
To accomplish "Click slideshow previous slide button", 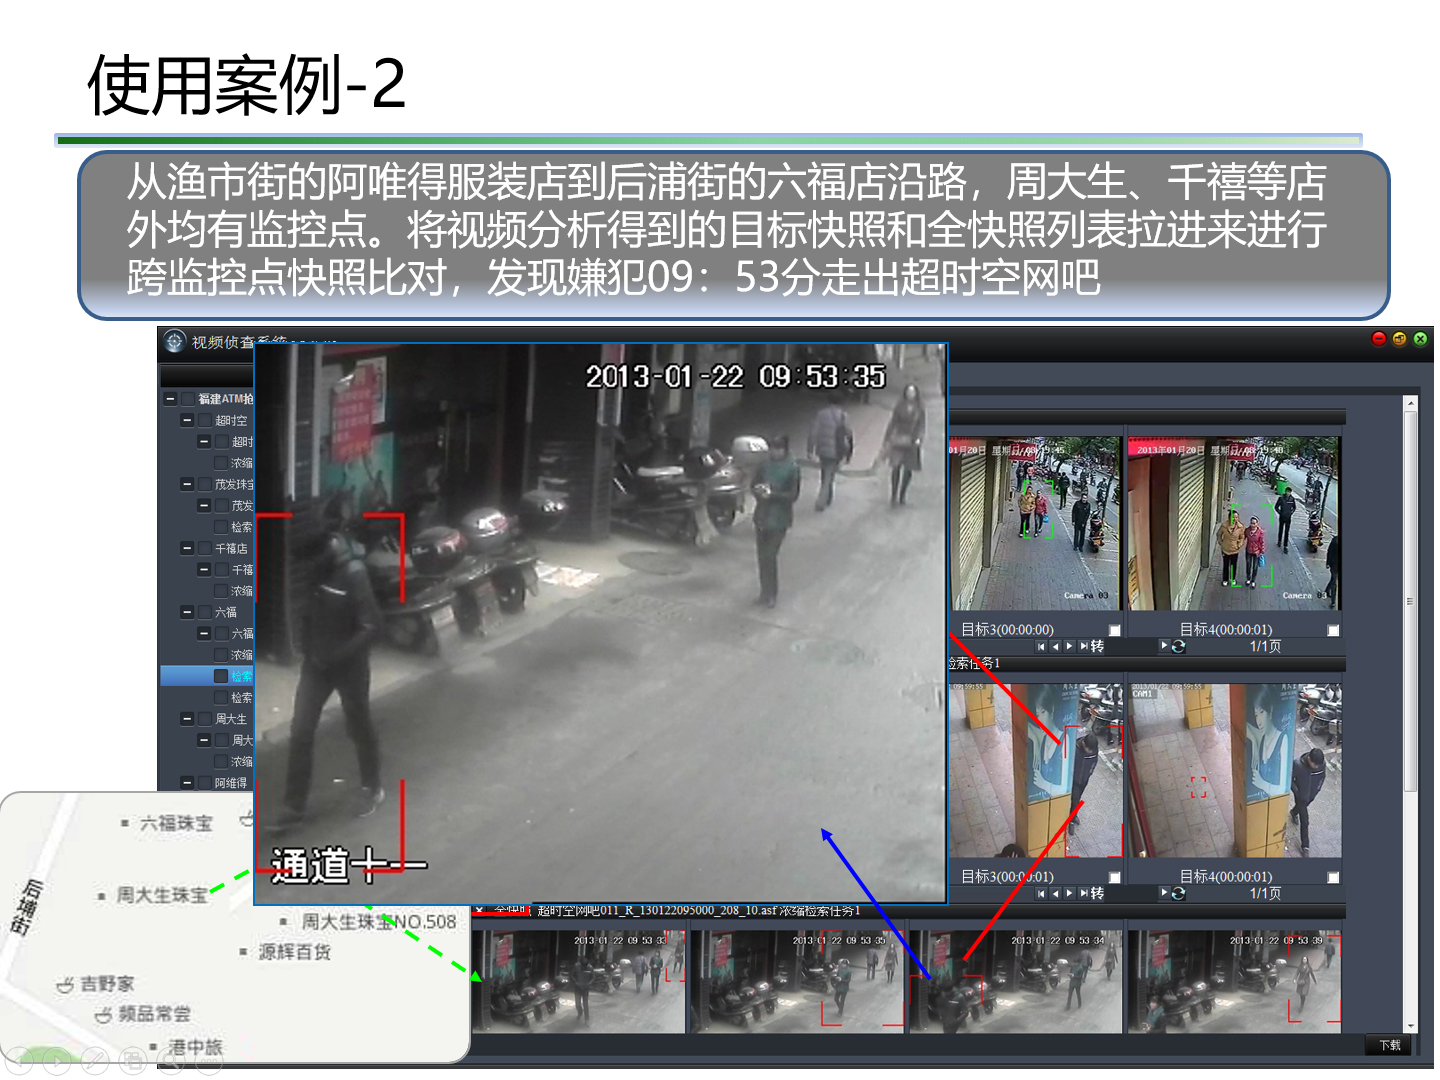I will point(19,1061).
